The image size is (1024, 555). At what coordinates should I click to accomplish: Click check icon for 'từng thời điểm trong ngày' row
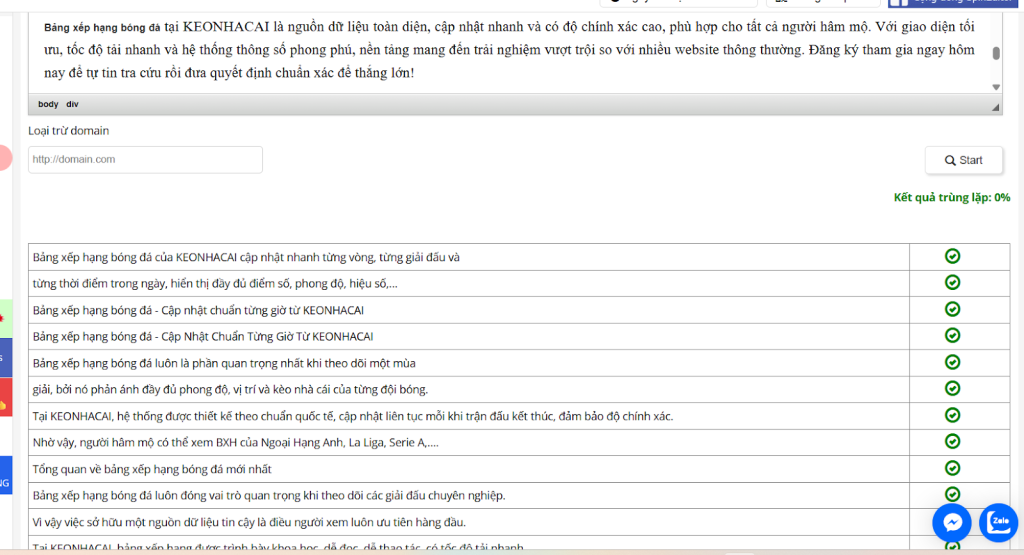952,283
